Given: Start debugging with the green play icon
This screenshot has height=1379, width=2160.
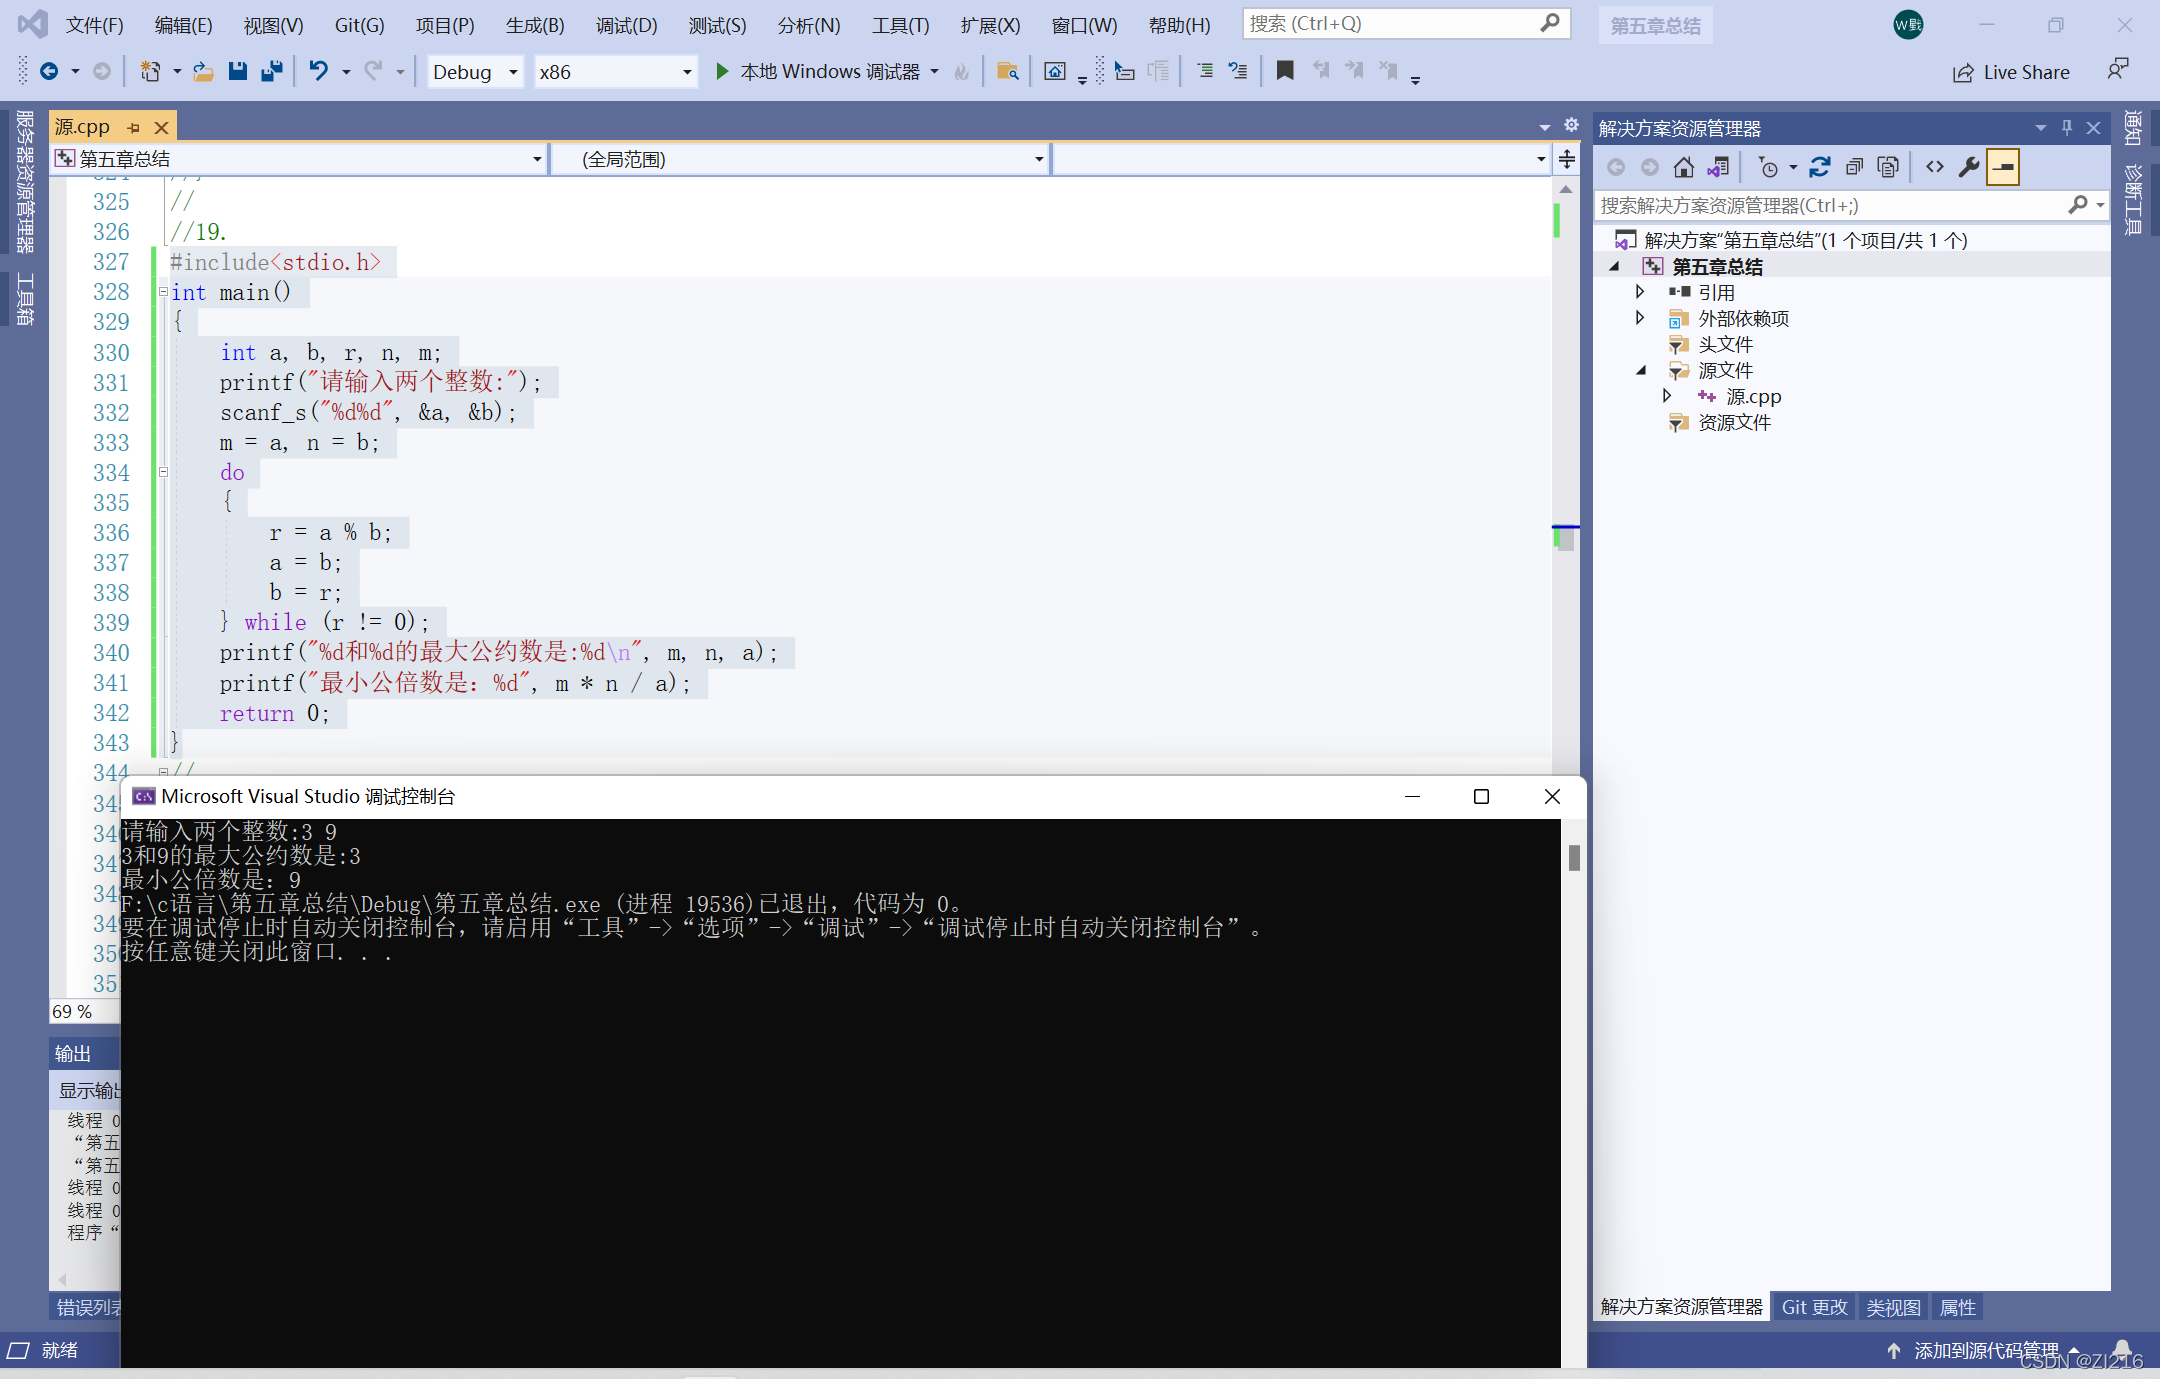Looking at the screenshot, I should (722, 71).
